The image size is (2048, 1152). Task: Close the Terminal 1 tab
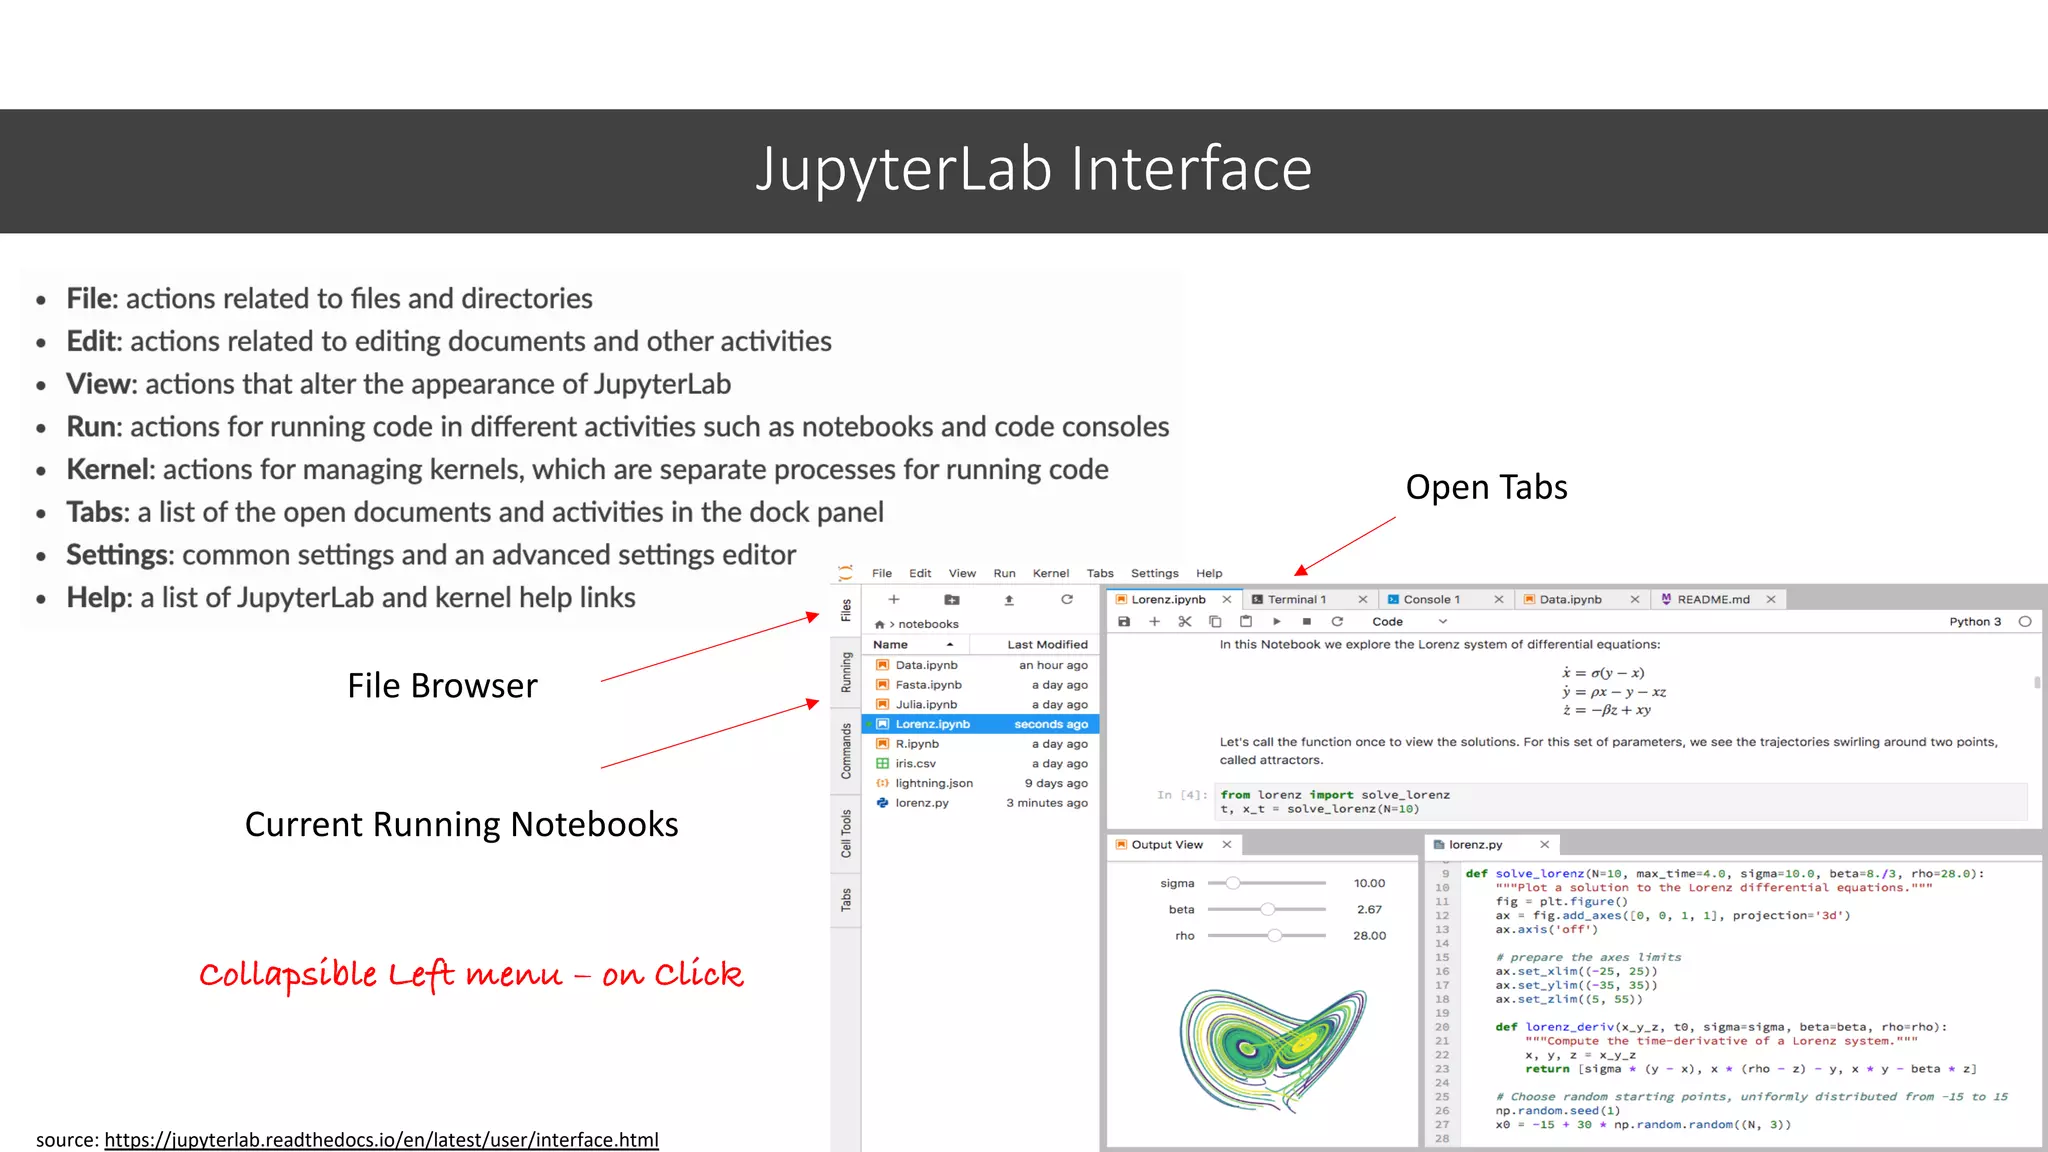1362,599
